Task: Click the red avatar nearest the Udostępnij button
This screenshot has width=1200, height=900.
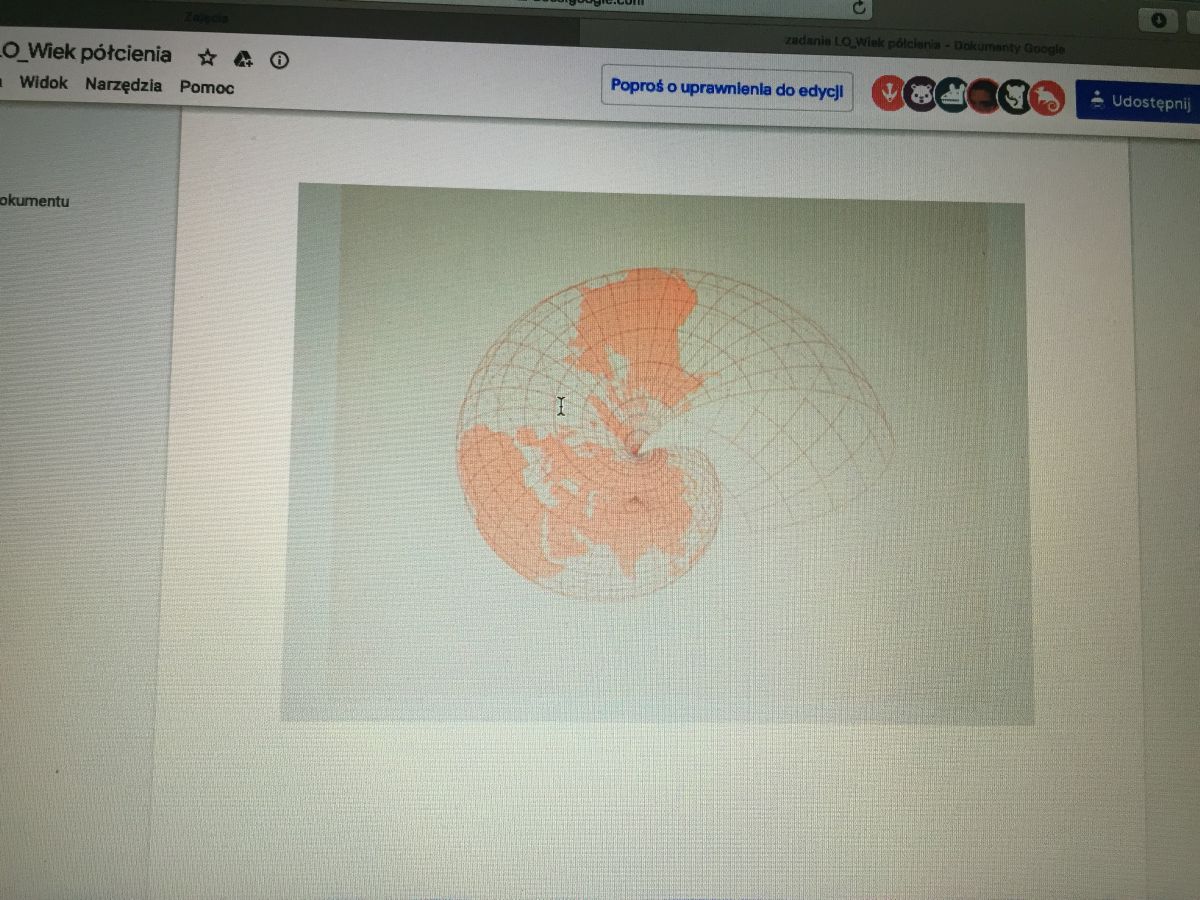Action: tap(1047, 98)
